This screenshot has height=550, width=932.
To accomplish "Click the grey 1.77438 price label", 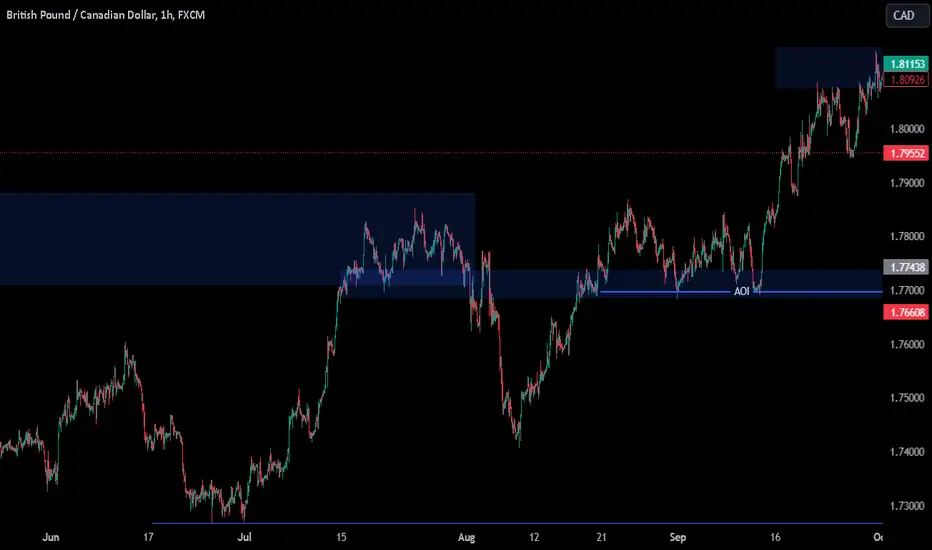I will pyautogui.click(x=906, y=267).
